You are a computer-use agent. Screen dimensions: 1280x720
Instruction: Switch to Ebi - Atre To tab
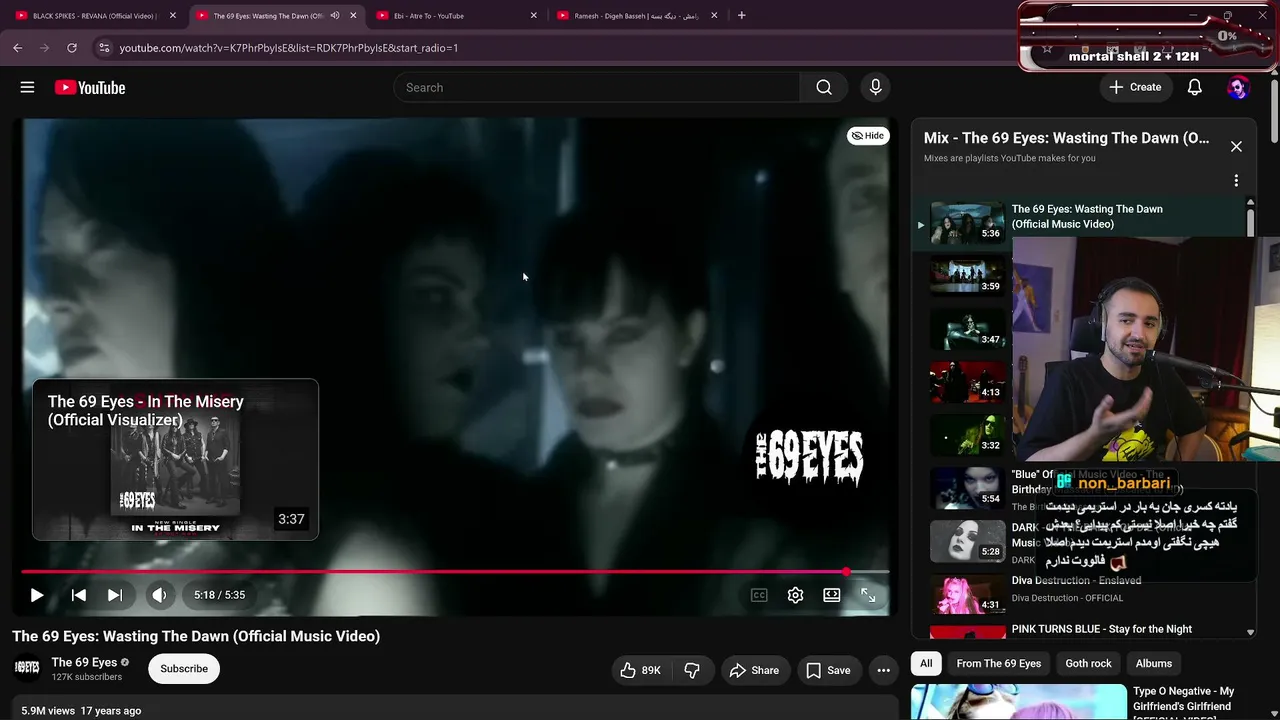pyautogui.click(x=457, y=15)
